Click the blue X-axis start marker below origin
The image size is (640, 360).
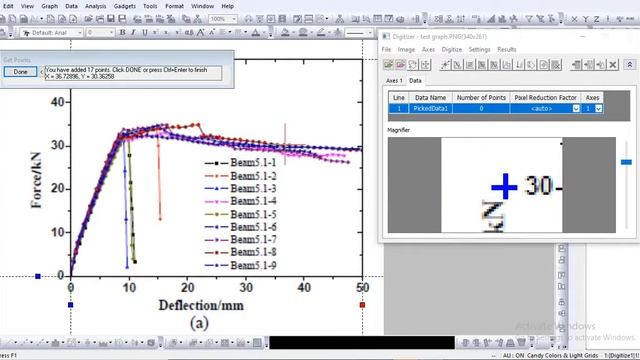tap(71, 305)
